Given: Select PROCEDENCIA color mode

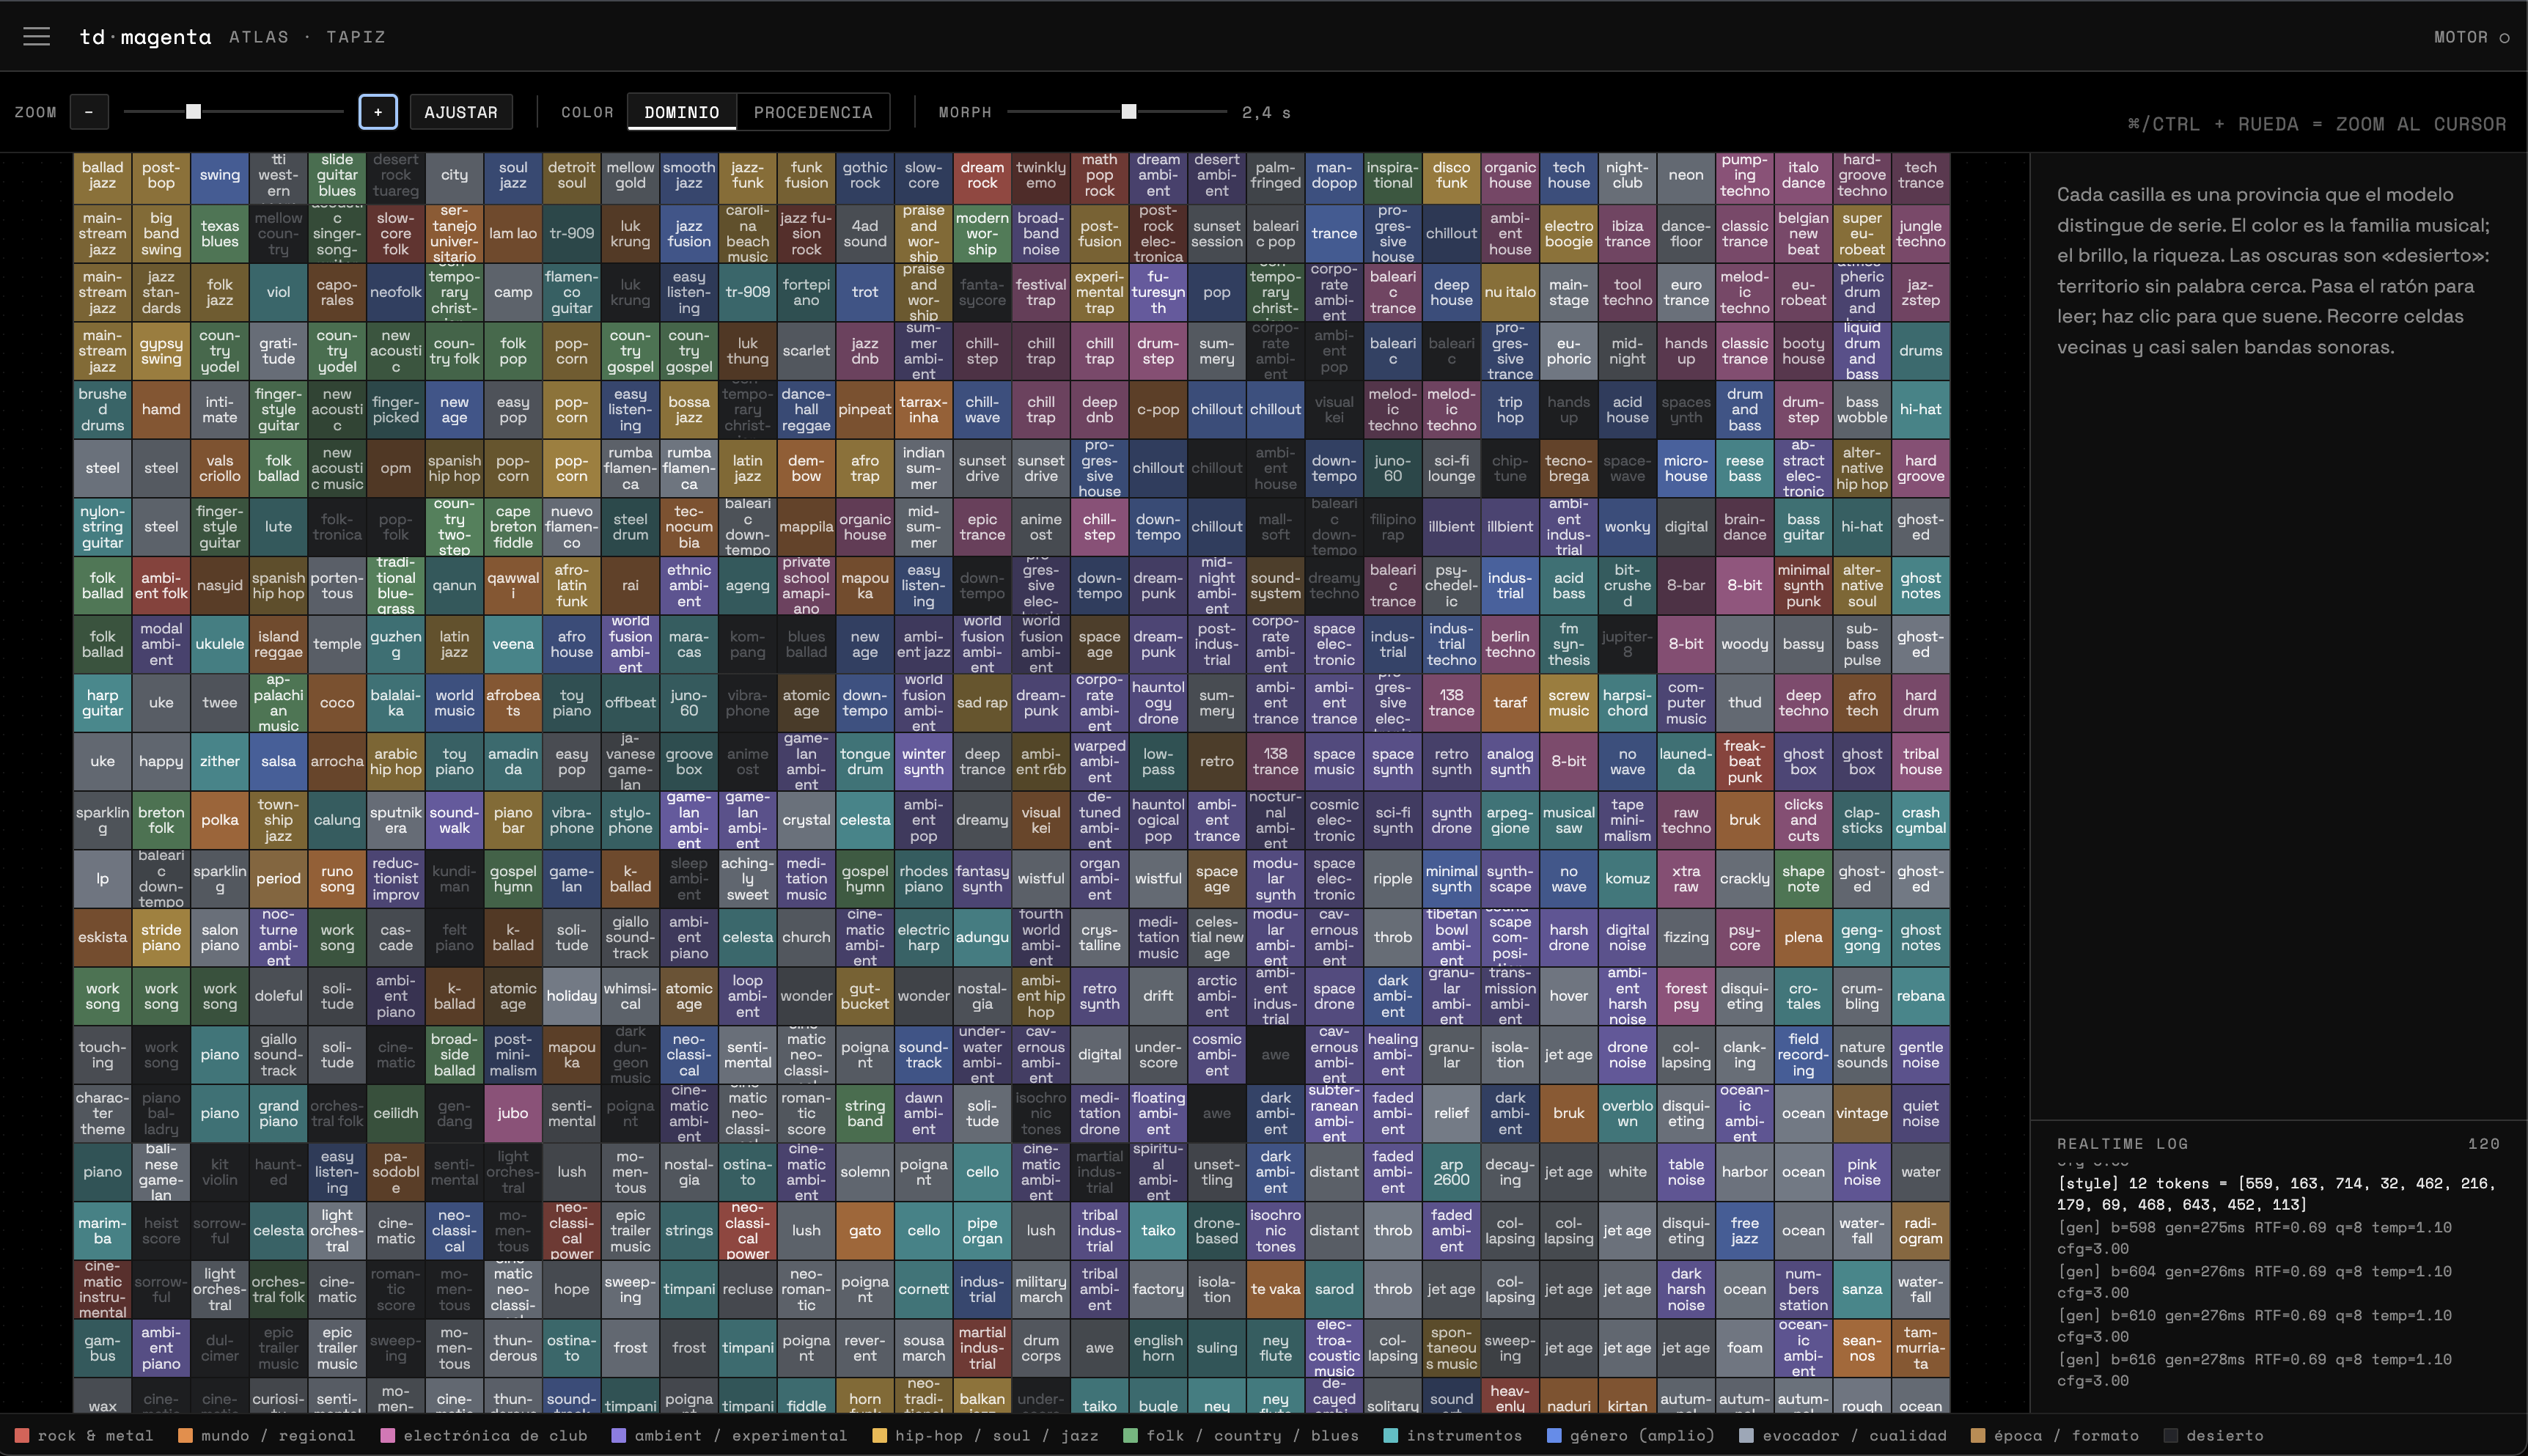Looking at the screenshot, I should click(813, 112).
